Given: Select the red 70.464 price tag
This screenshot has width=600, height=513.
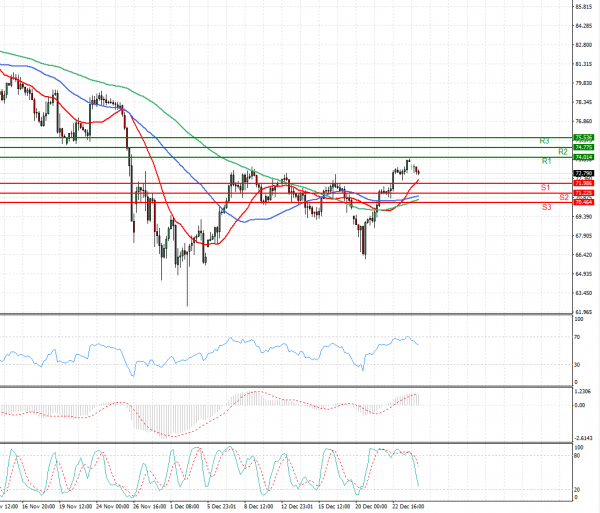Looking at the screenshot, I should (x=584, y=202).
